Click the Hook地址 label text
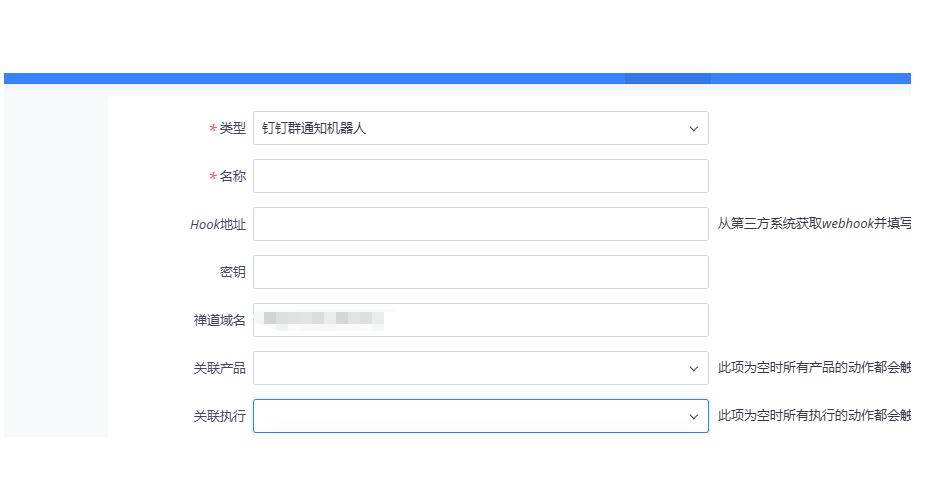This screenshot has width=934, height=501. (218, 225)
